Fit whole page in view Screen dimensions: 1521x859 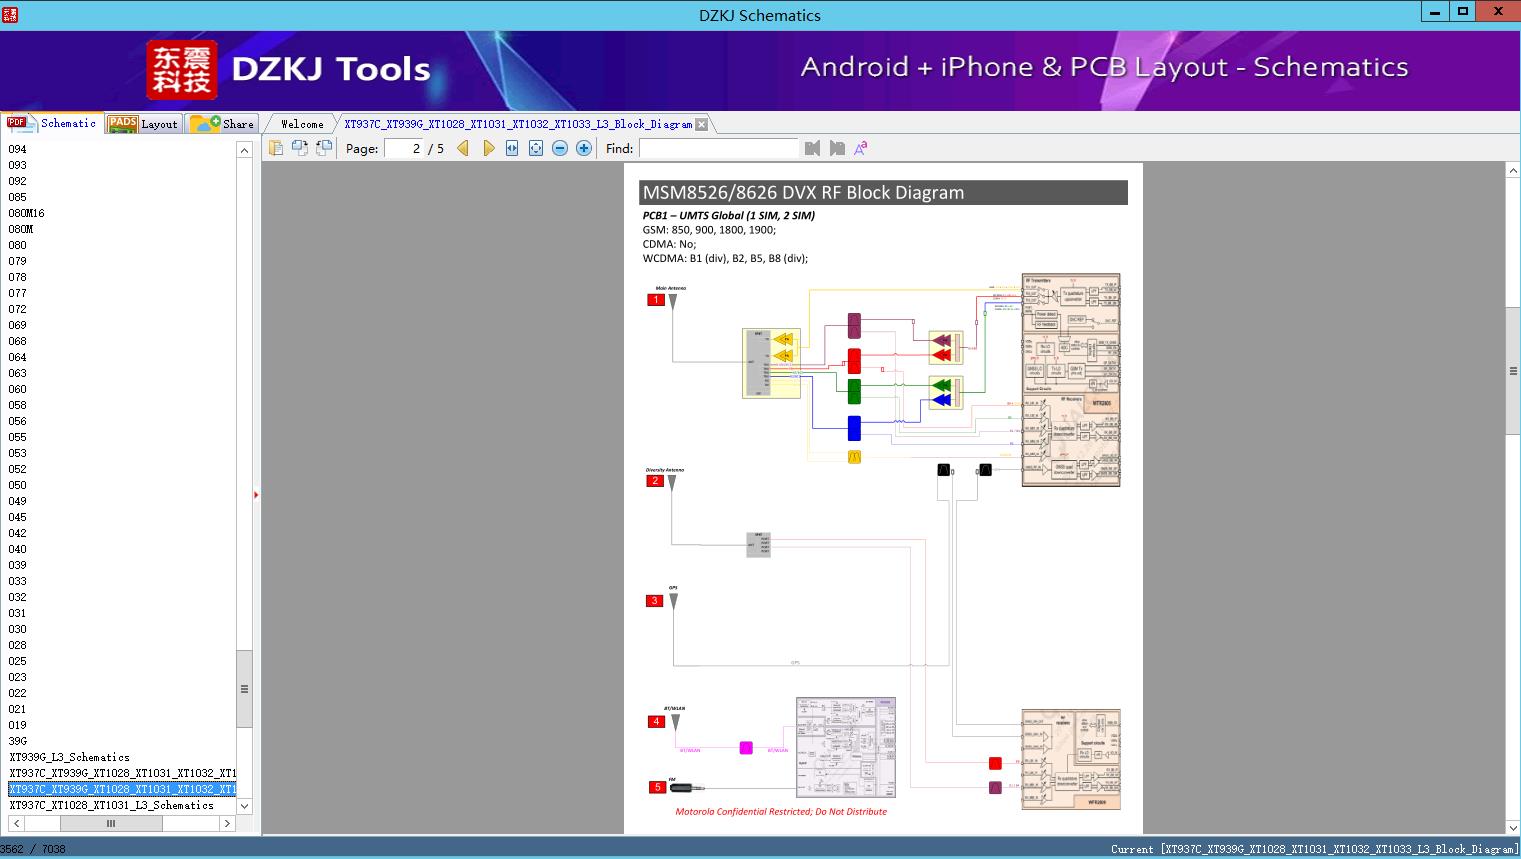536,148
